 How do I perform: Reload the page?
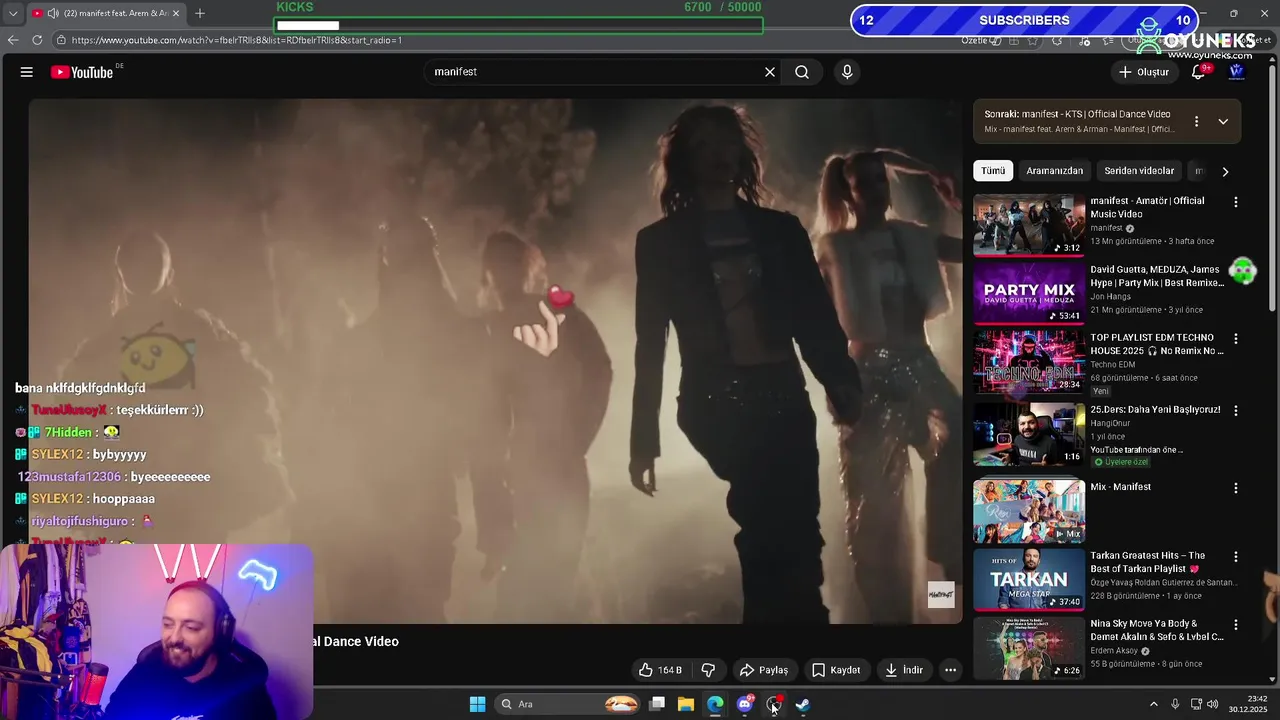(37, 40)
